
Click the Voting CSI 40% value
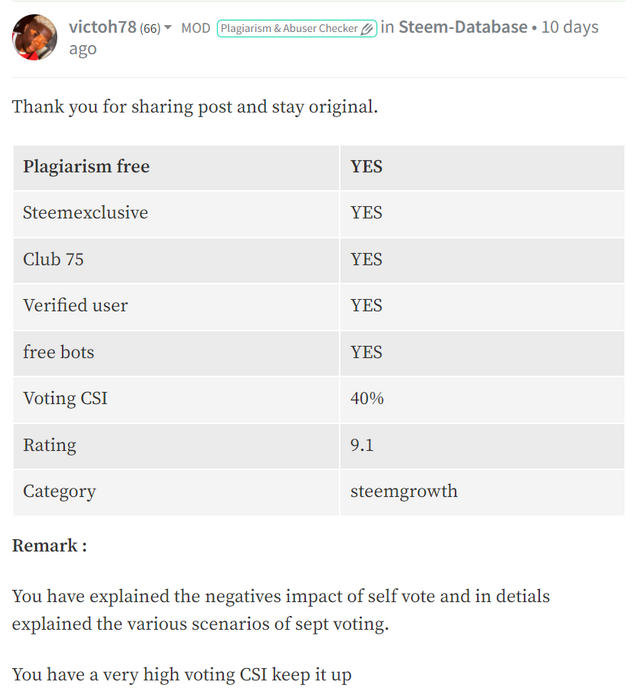pyautogui.click(x=367, y=399)
